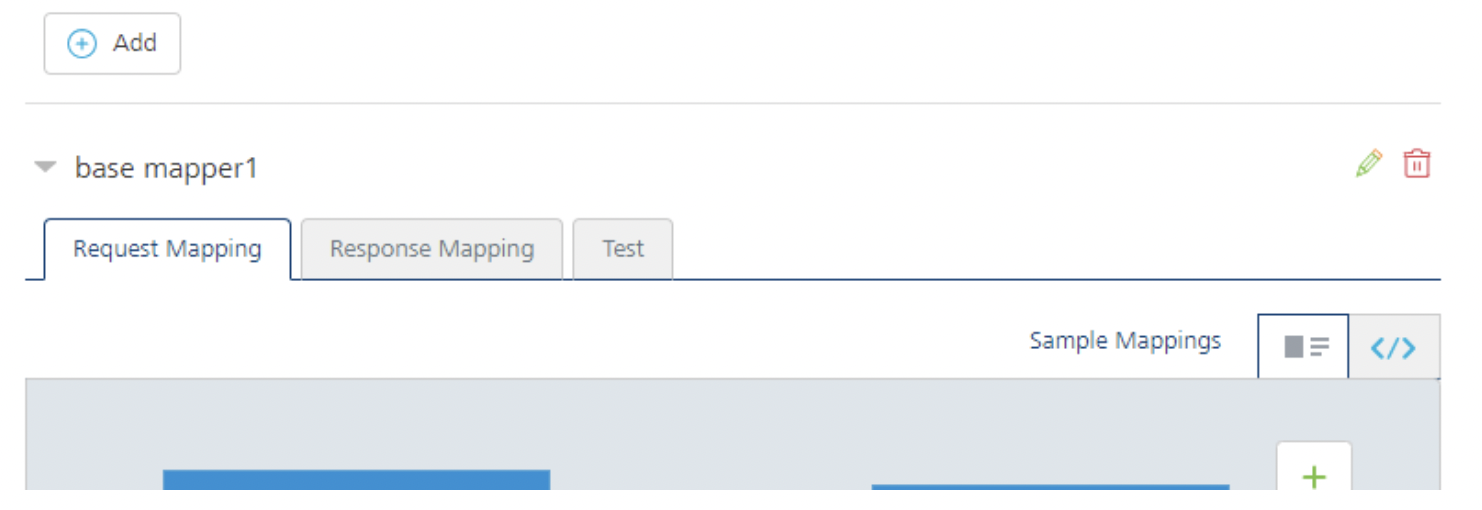Select the visual mapping view icon
Image resolution: width=1482 pixels, height=510 pixels.
click(1304, 347)
